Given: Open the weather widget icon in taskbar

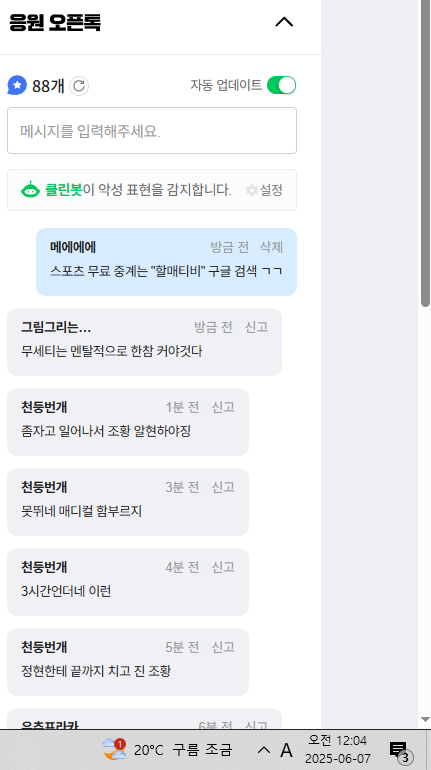Looking at the screenshot, I should pos(114,750).
